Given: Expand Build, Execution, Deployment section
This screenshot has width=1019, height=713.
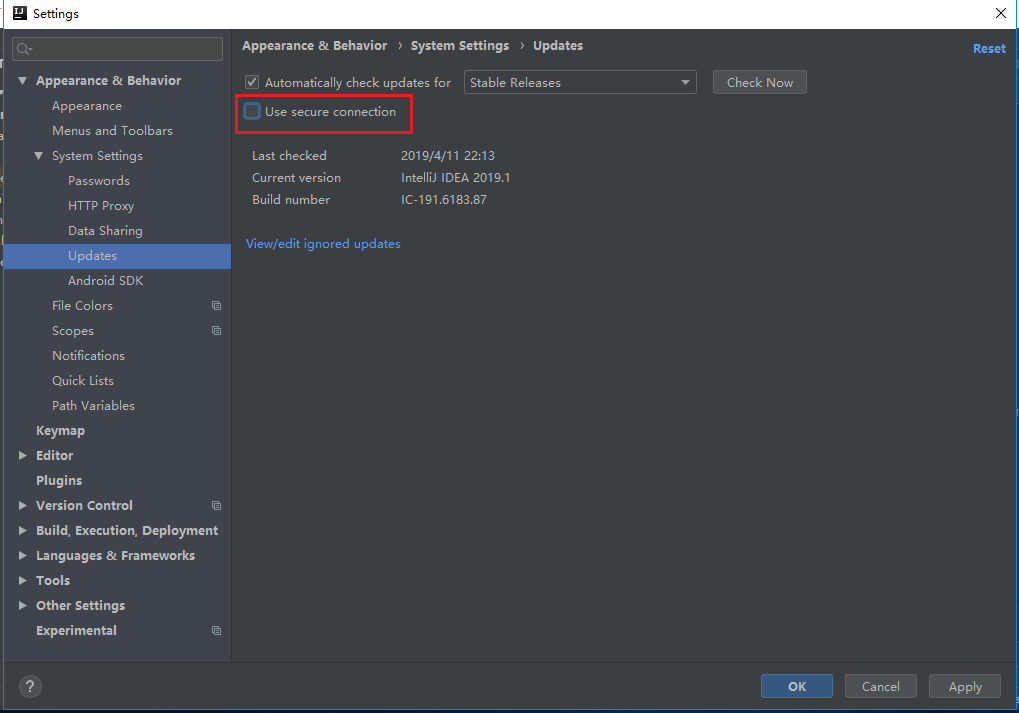Looking at the screenshot, I should pos(23,530).
